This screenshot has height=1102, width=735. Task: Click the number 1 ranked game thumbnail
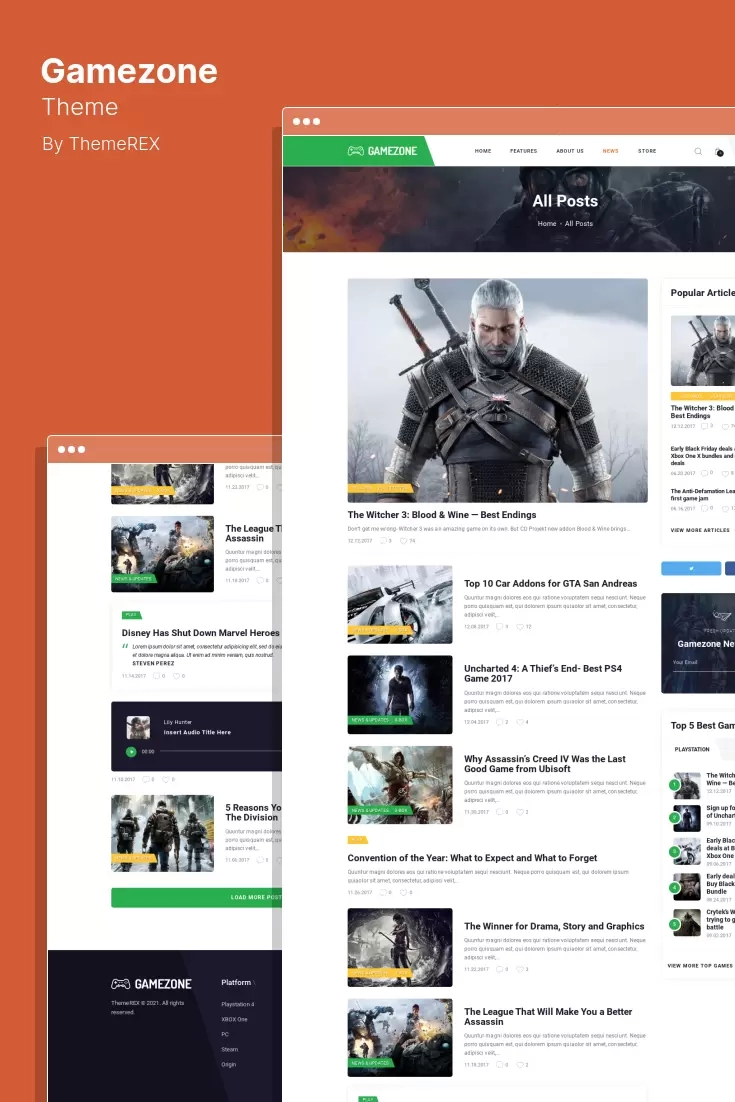pyautogui.click(x=687, y=784)
